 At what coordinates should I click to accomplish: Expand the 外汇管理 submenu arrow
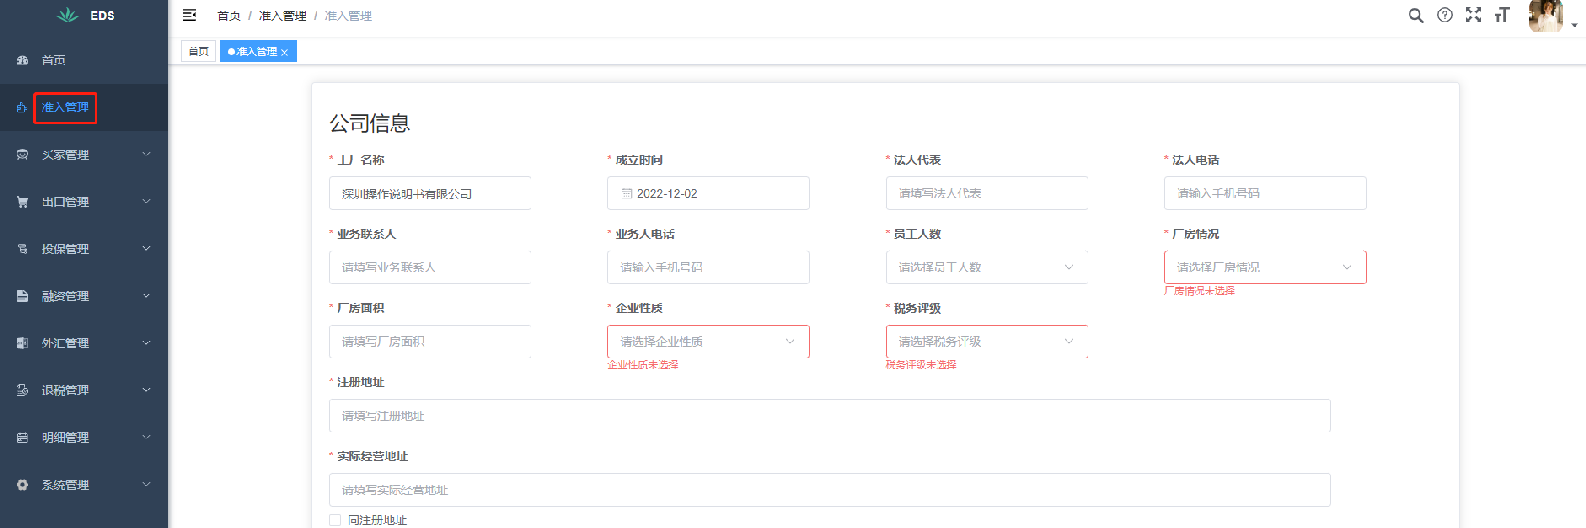click(x=146, y=343)
